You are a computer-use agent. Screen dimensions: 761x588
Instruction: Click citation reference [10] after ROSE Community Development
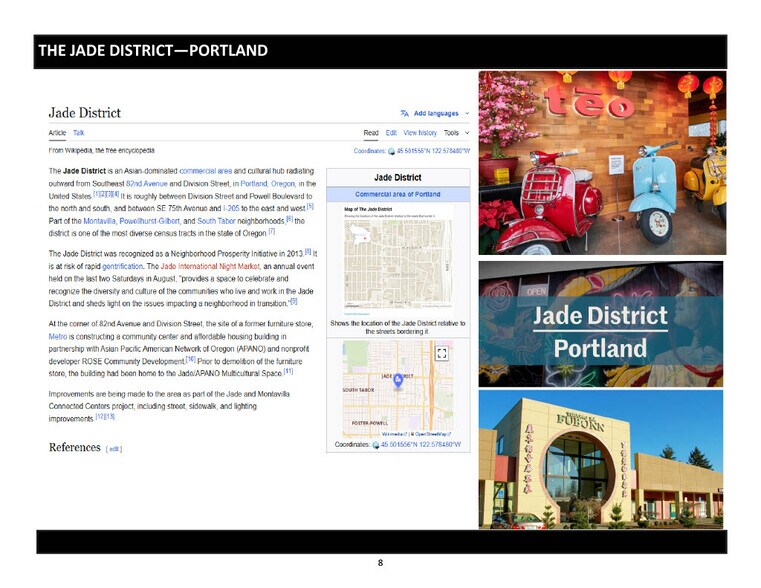point(191,359)
